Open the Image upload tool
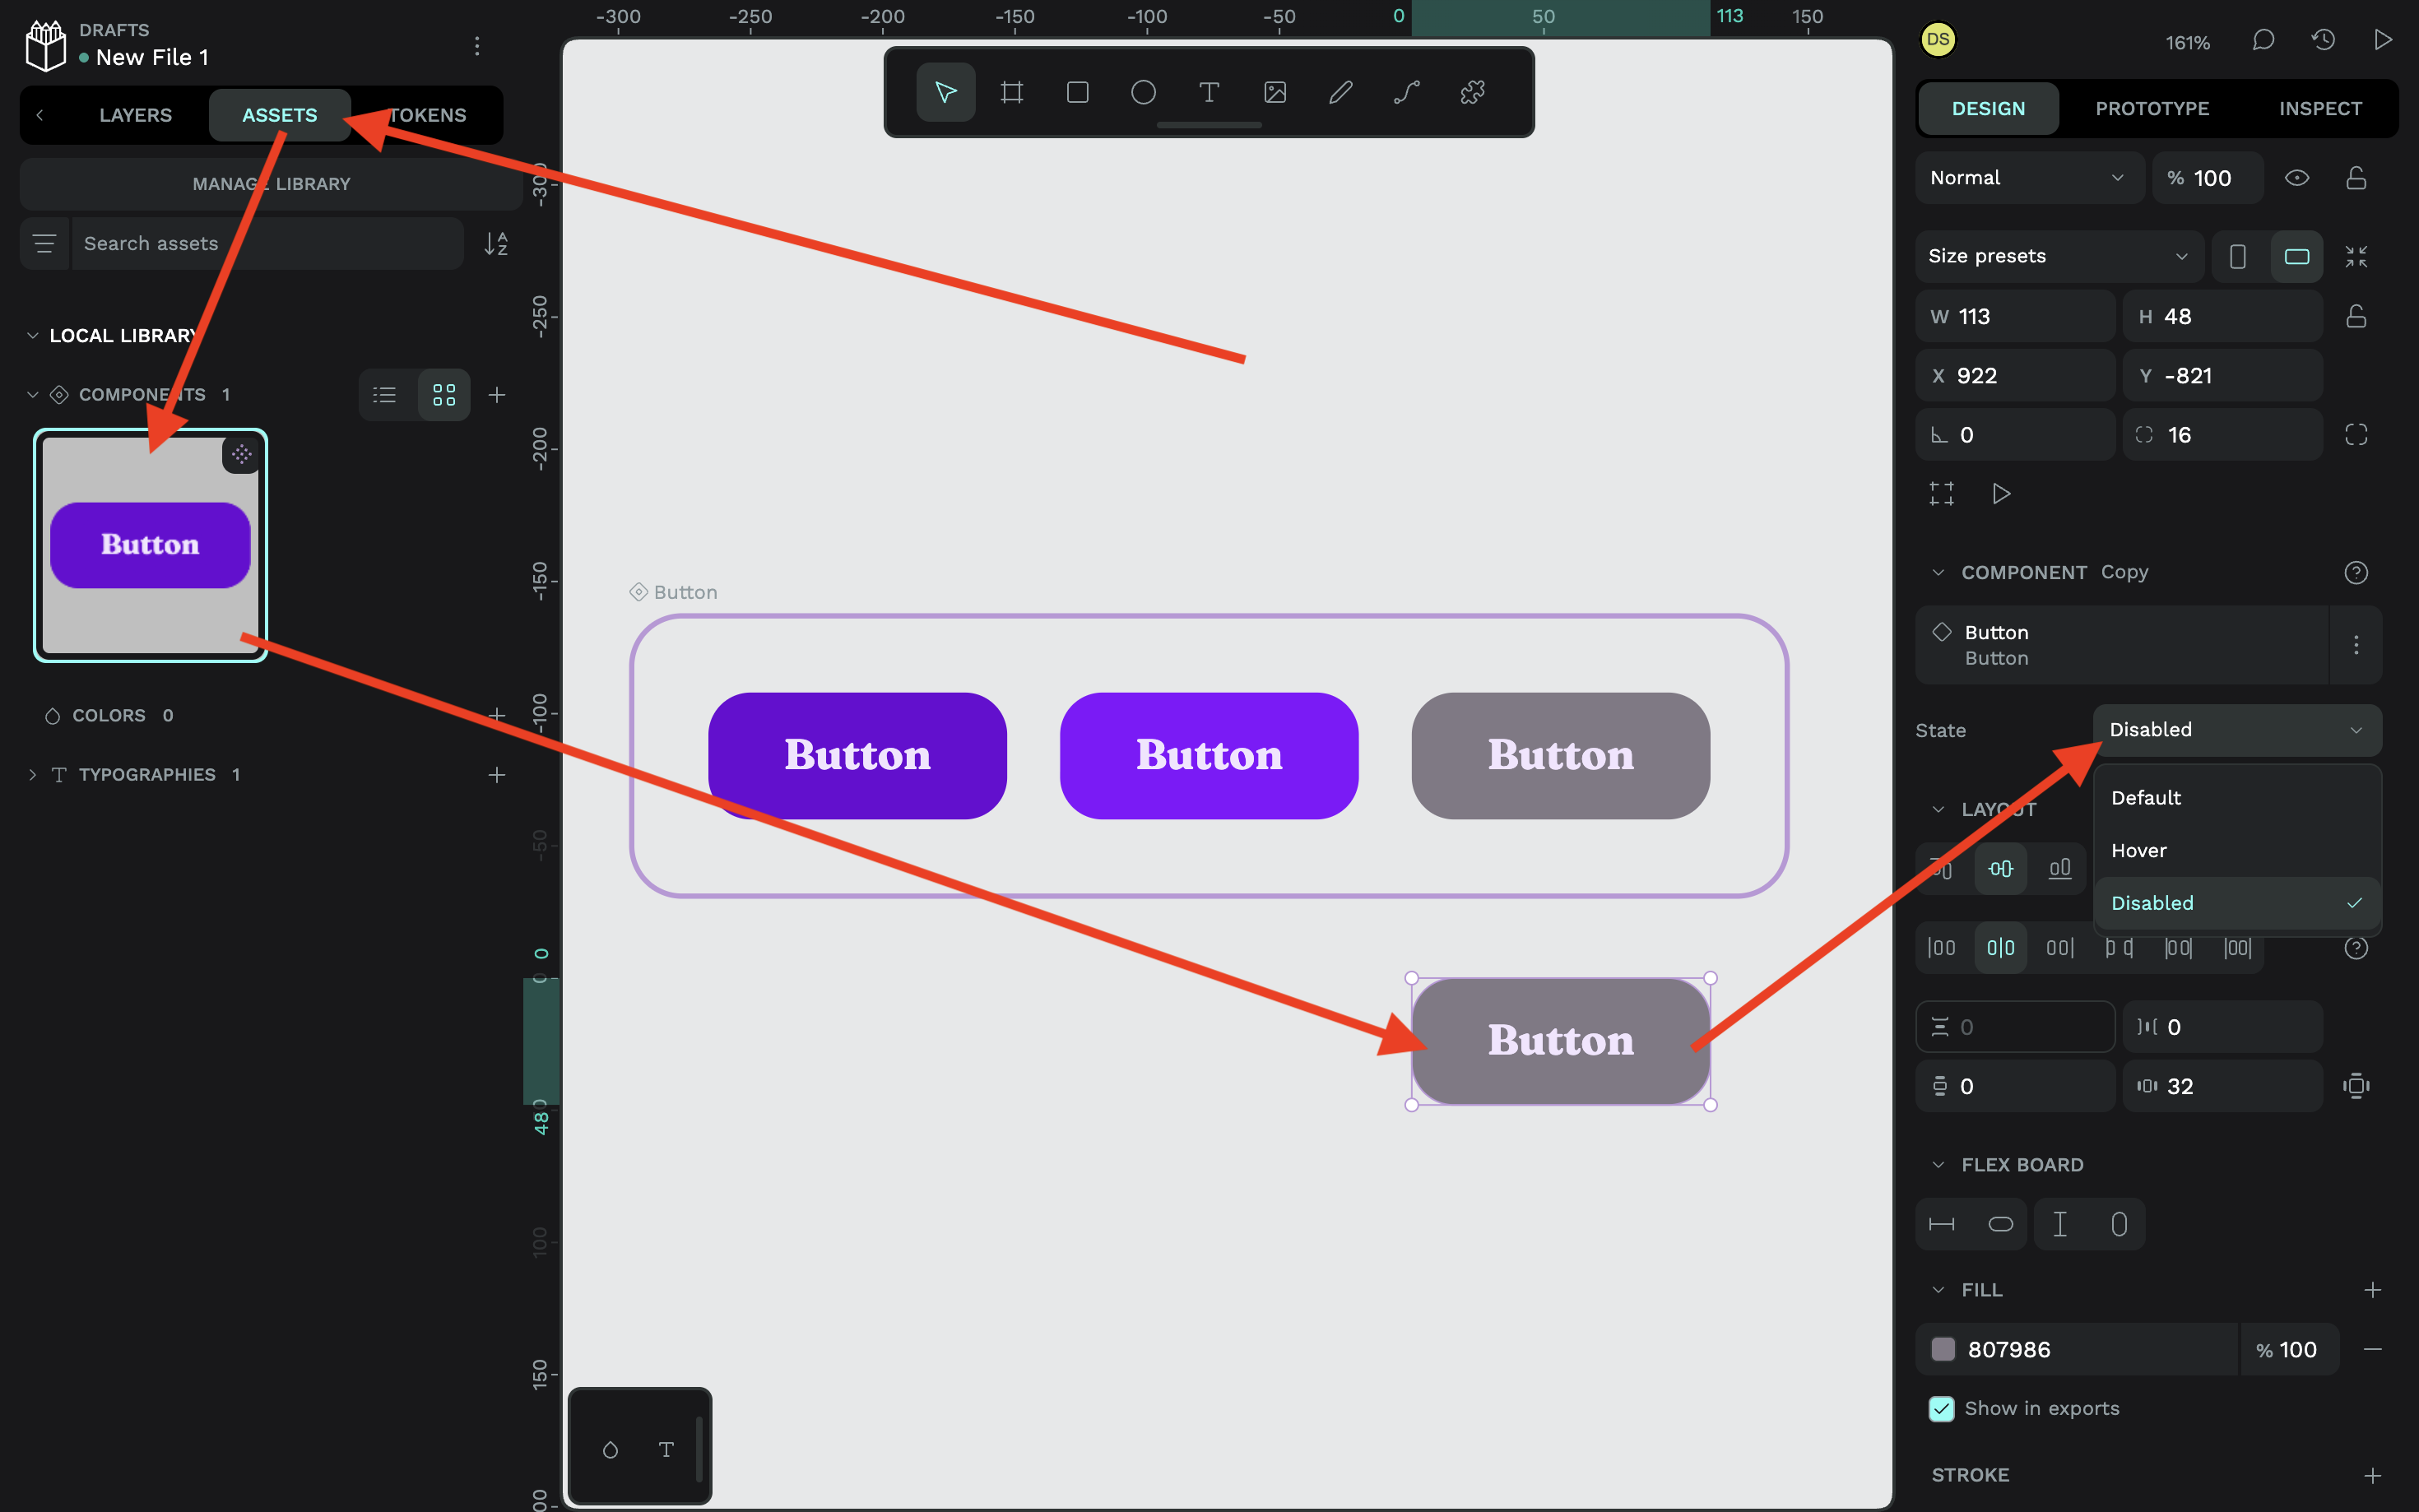The width and height of the screenshot is (2419, 1512). [x=1274, y=91]
